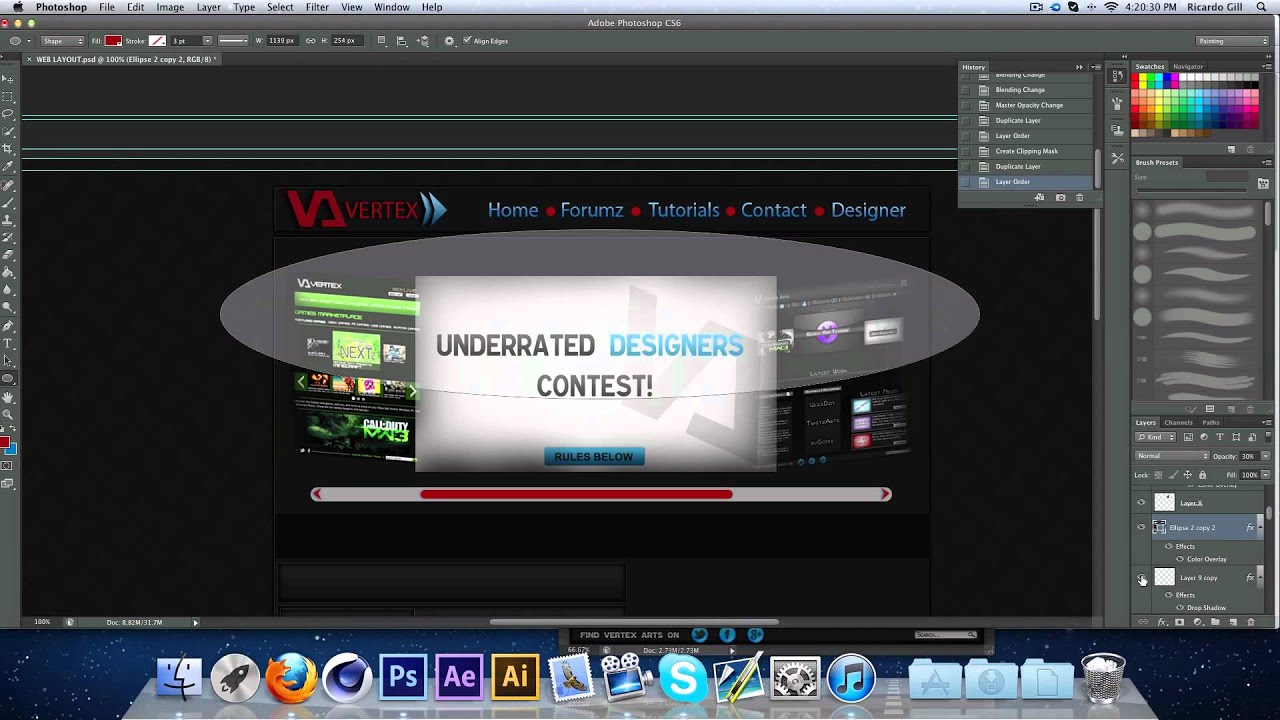Open the Normal blend mode dropdown
The width and height of the screenshot is (1280, 720).
(1172, 456)
